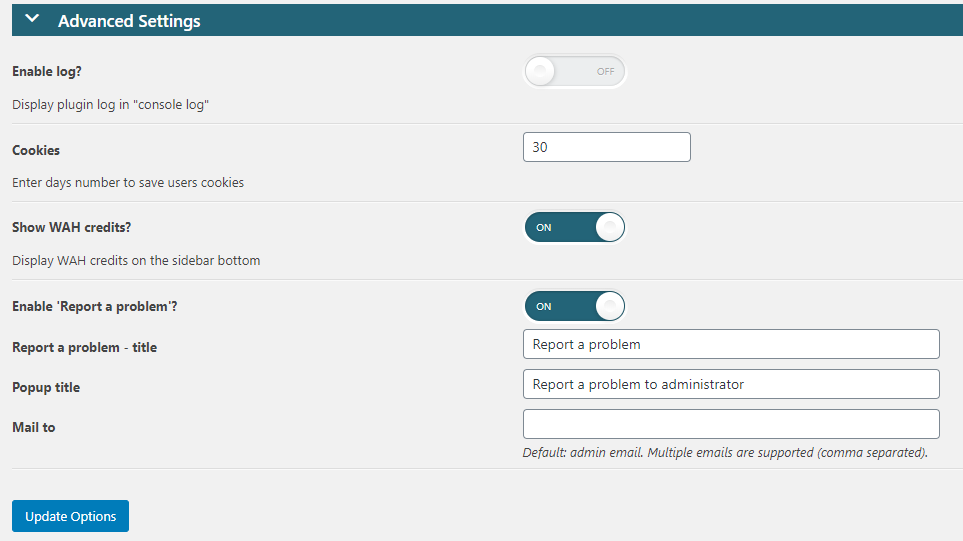Screen dimensions: 963x541
Task: Collapse the Advanced Settings chevron
Action: pyautogui.click(x=32, y=19)
